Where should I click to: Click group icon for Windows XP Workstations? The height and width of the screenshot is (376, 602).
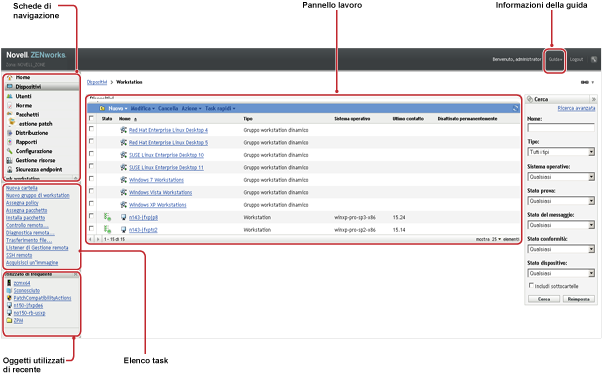(123, 205)
